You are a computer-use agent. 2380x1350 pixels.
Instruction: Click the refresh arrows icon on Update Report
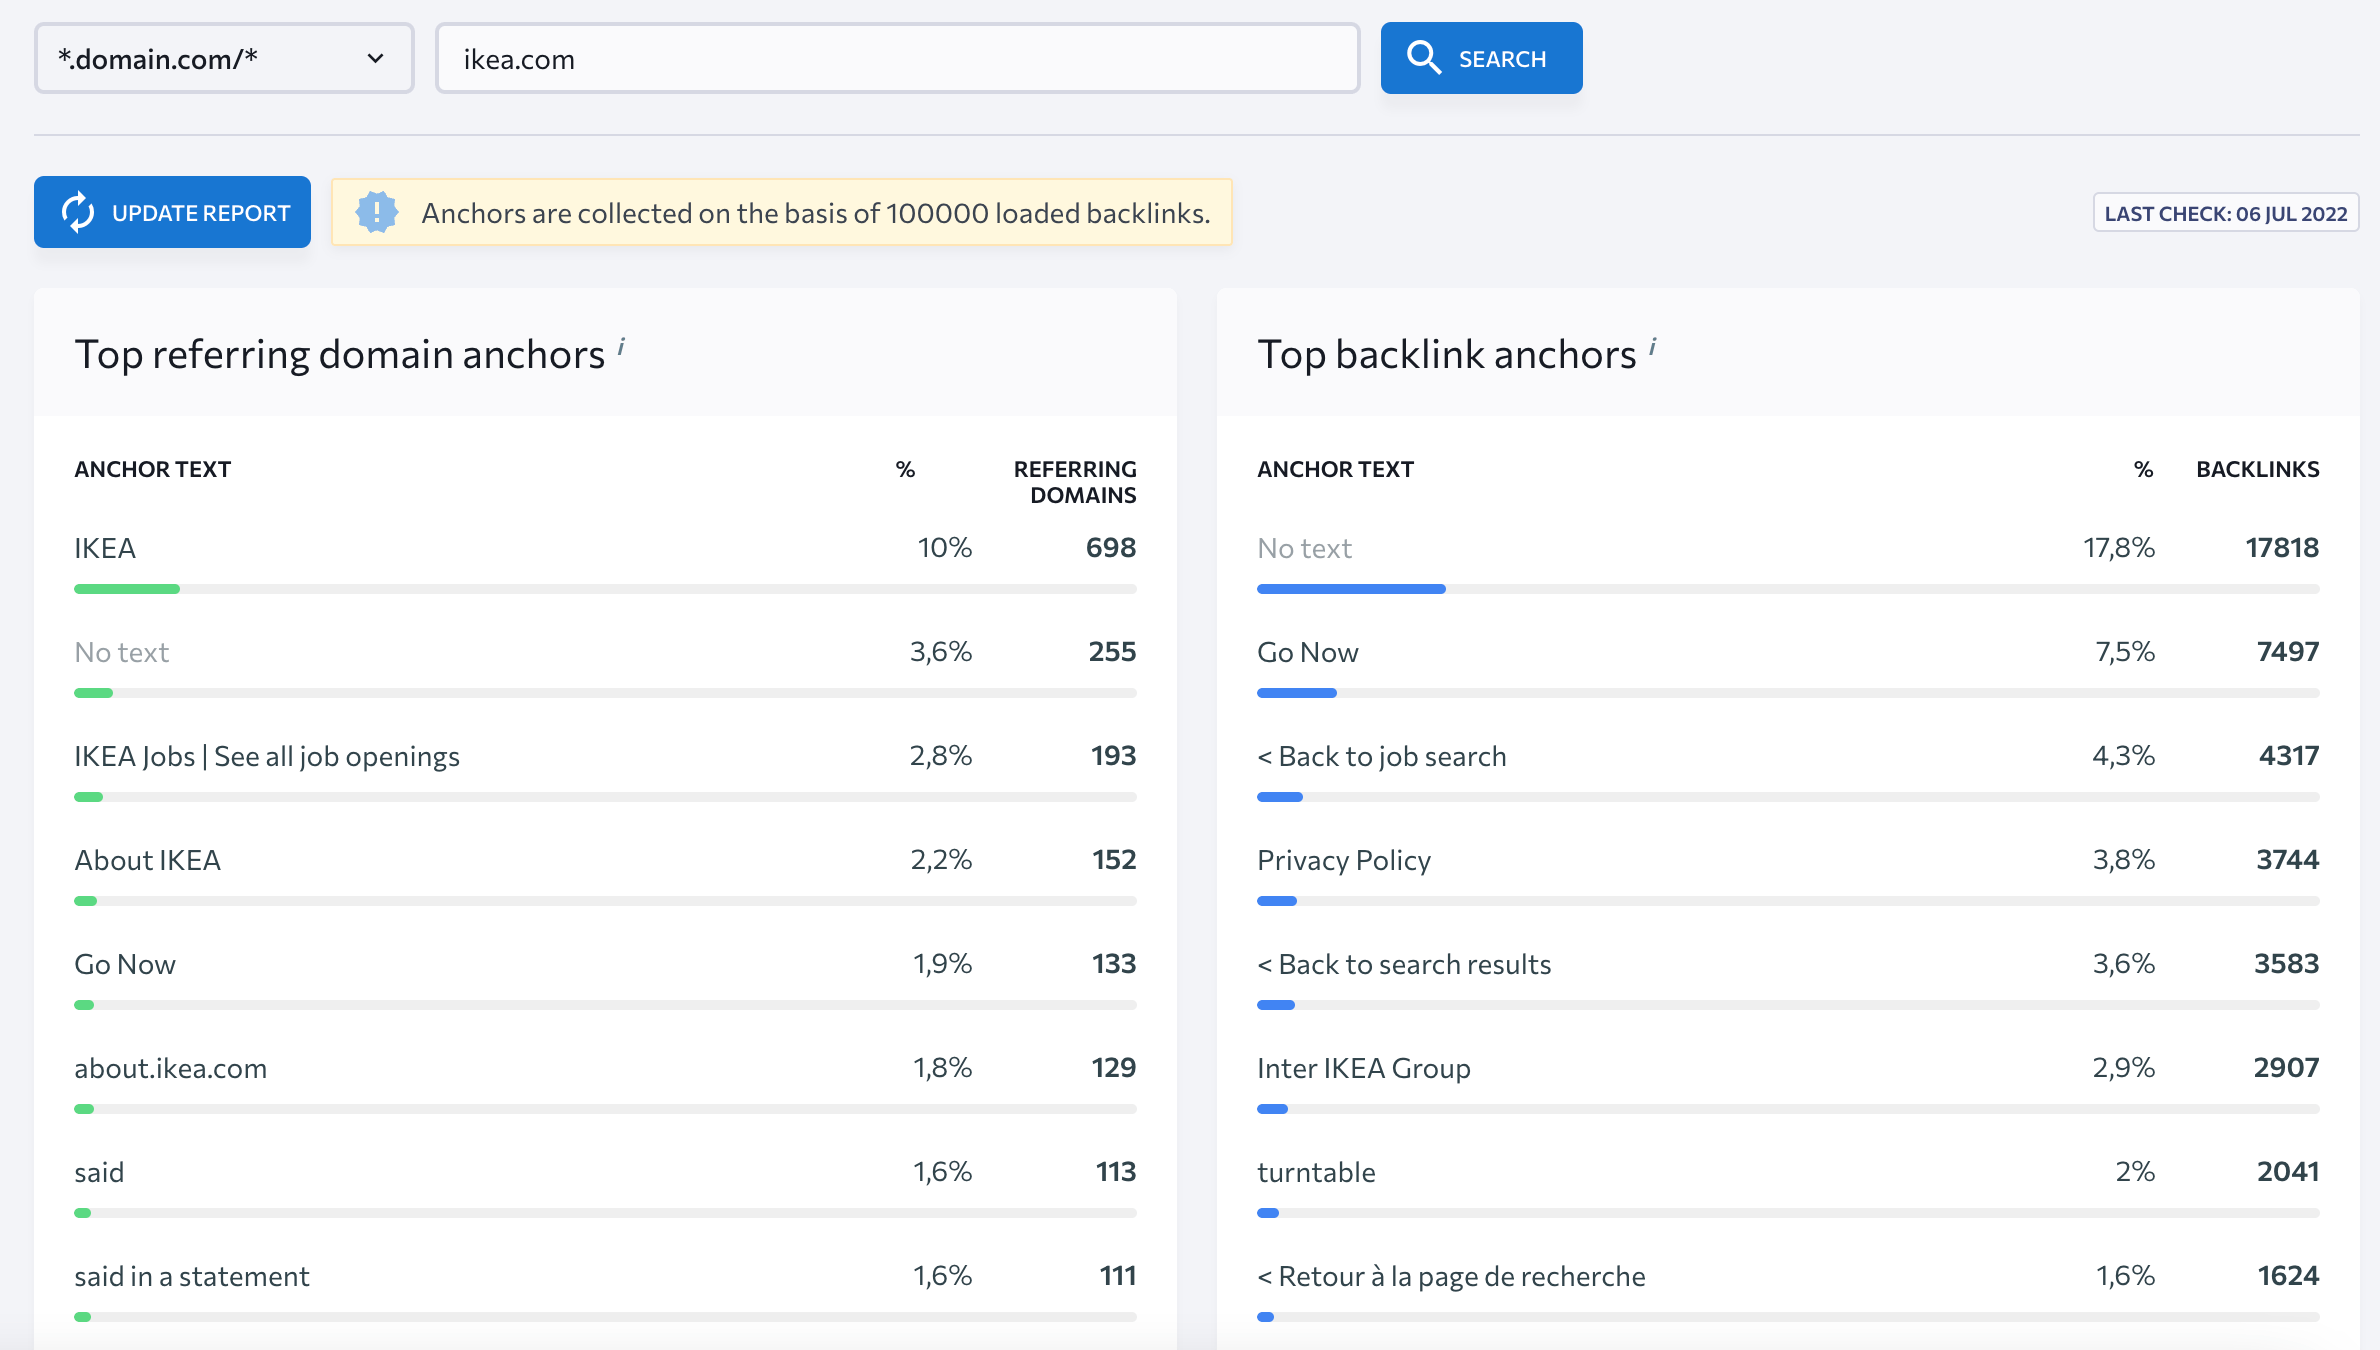point(78,212)
